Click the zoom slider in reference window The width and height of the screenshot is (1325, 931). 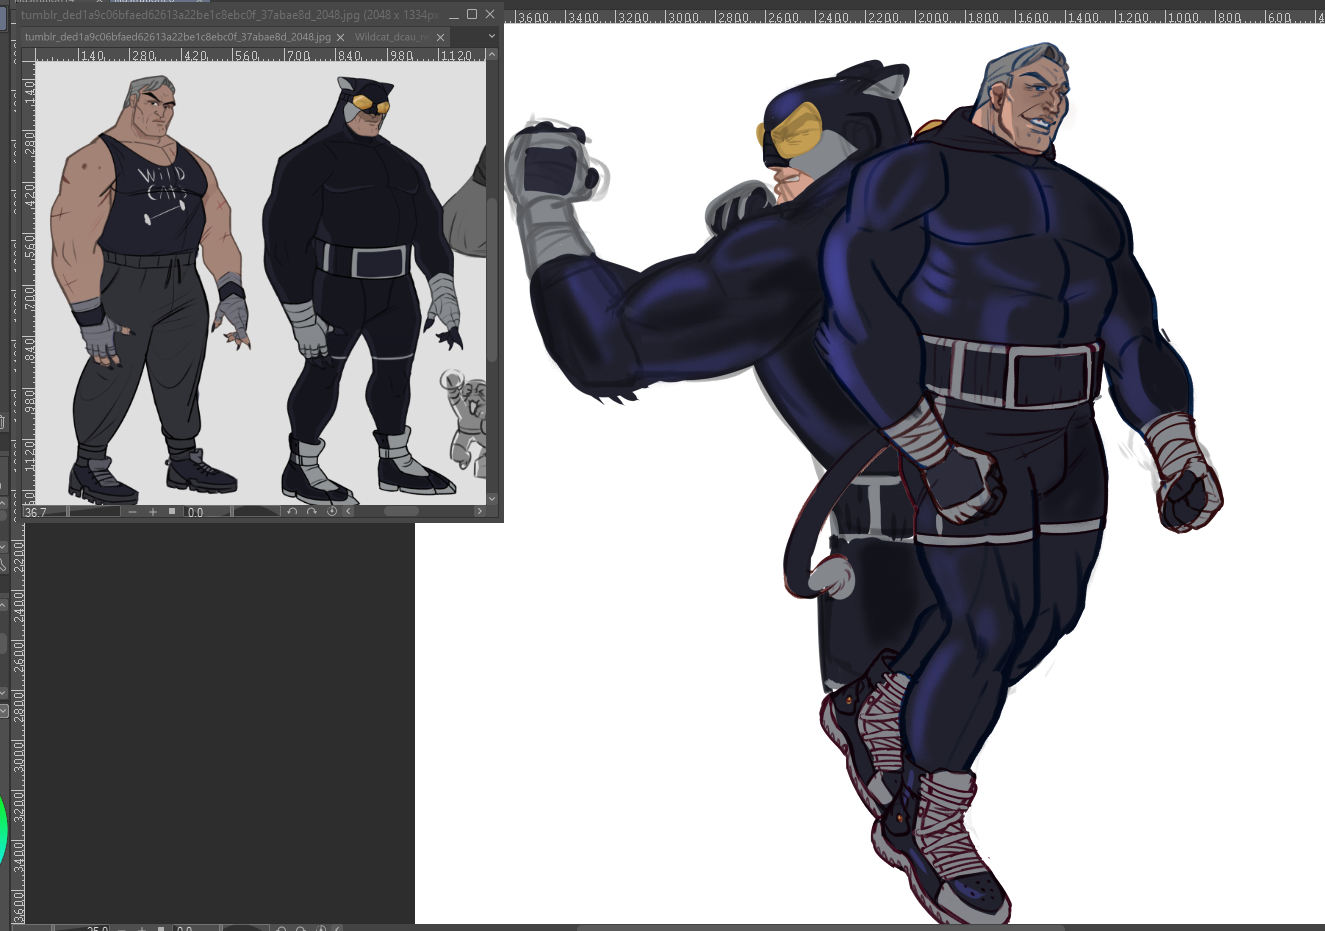click(94, 512)
